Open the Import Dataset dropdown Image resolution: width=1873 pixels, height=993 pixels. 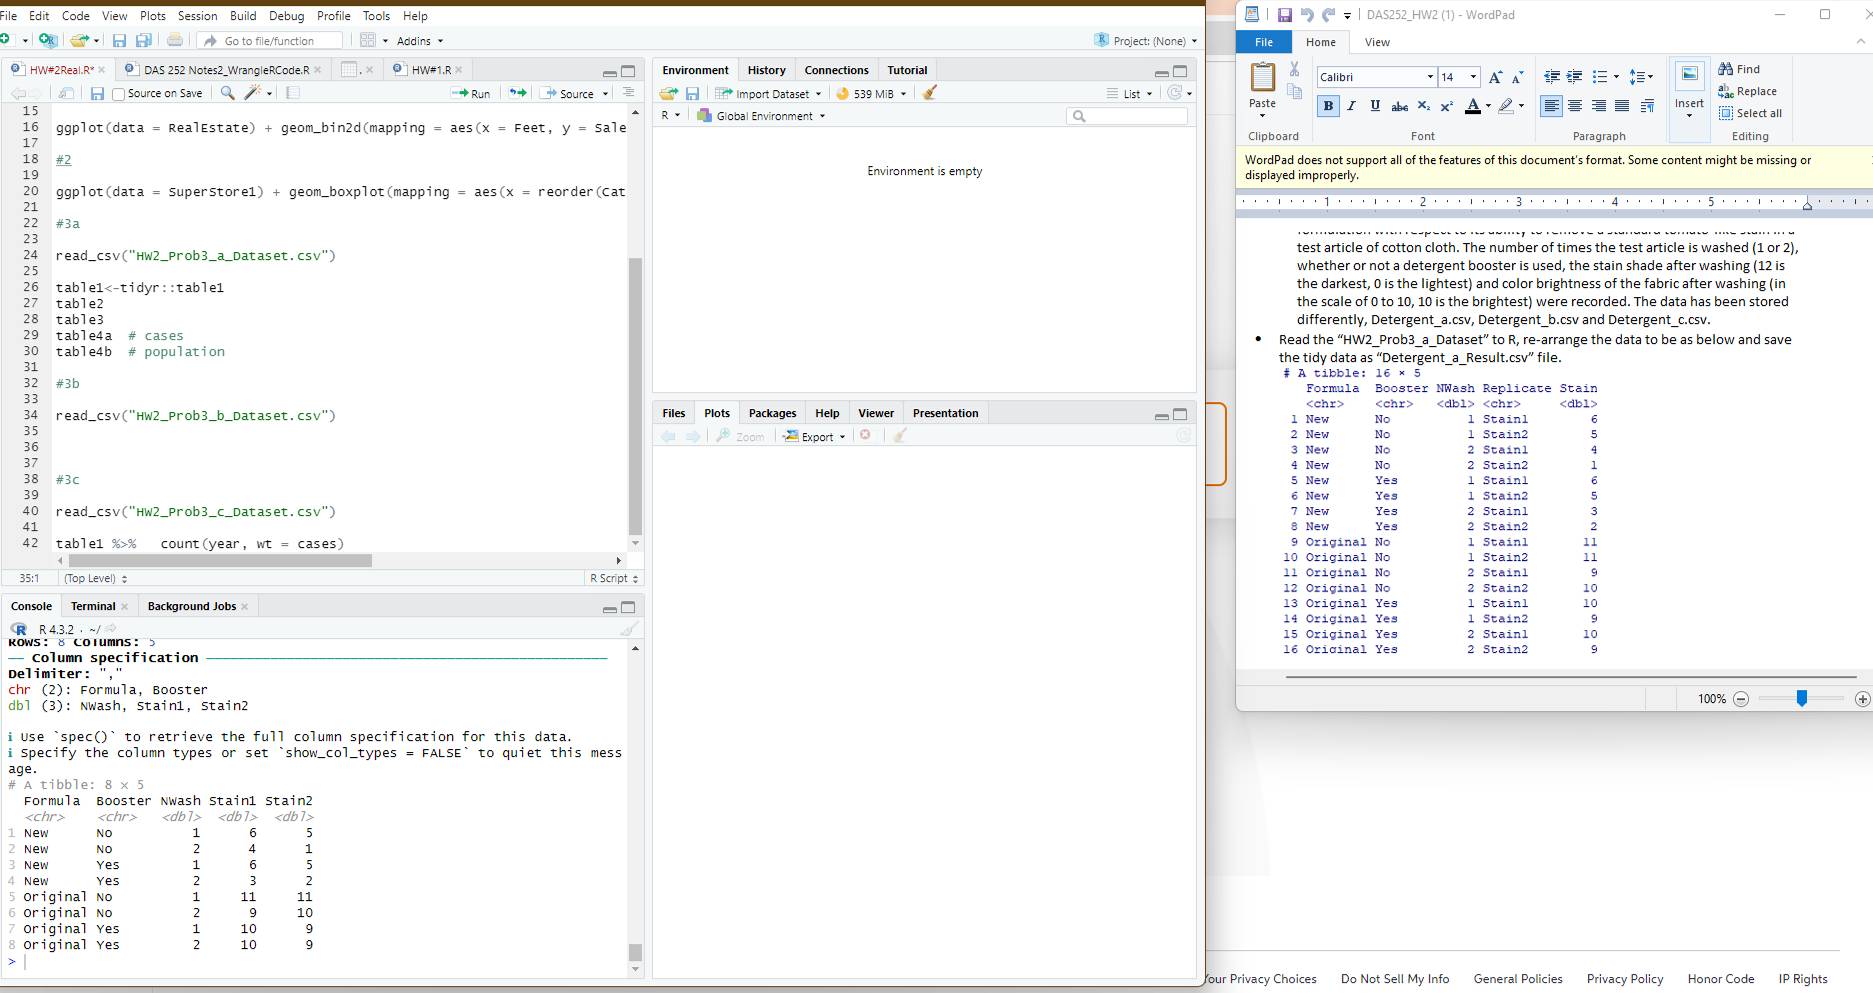768,93
